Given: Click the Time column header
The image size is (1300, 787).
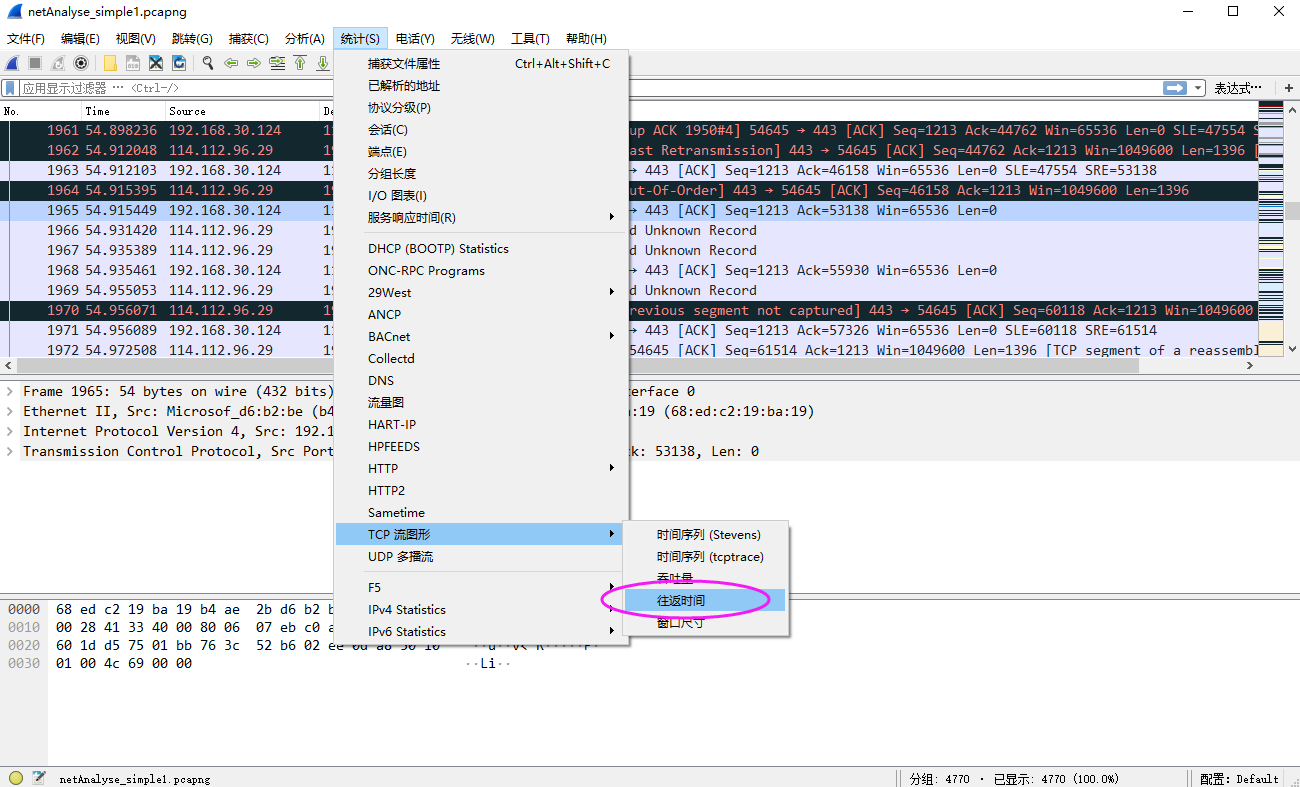Looking at the screenshot, I should tap(122, 111).
